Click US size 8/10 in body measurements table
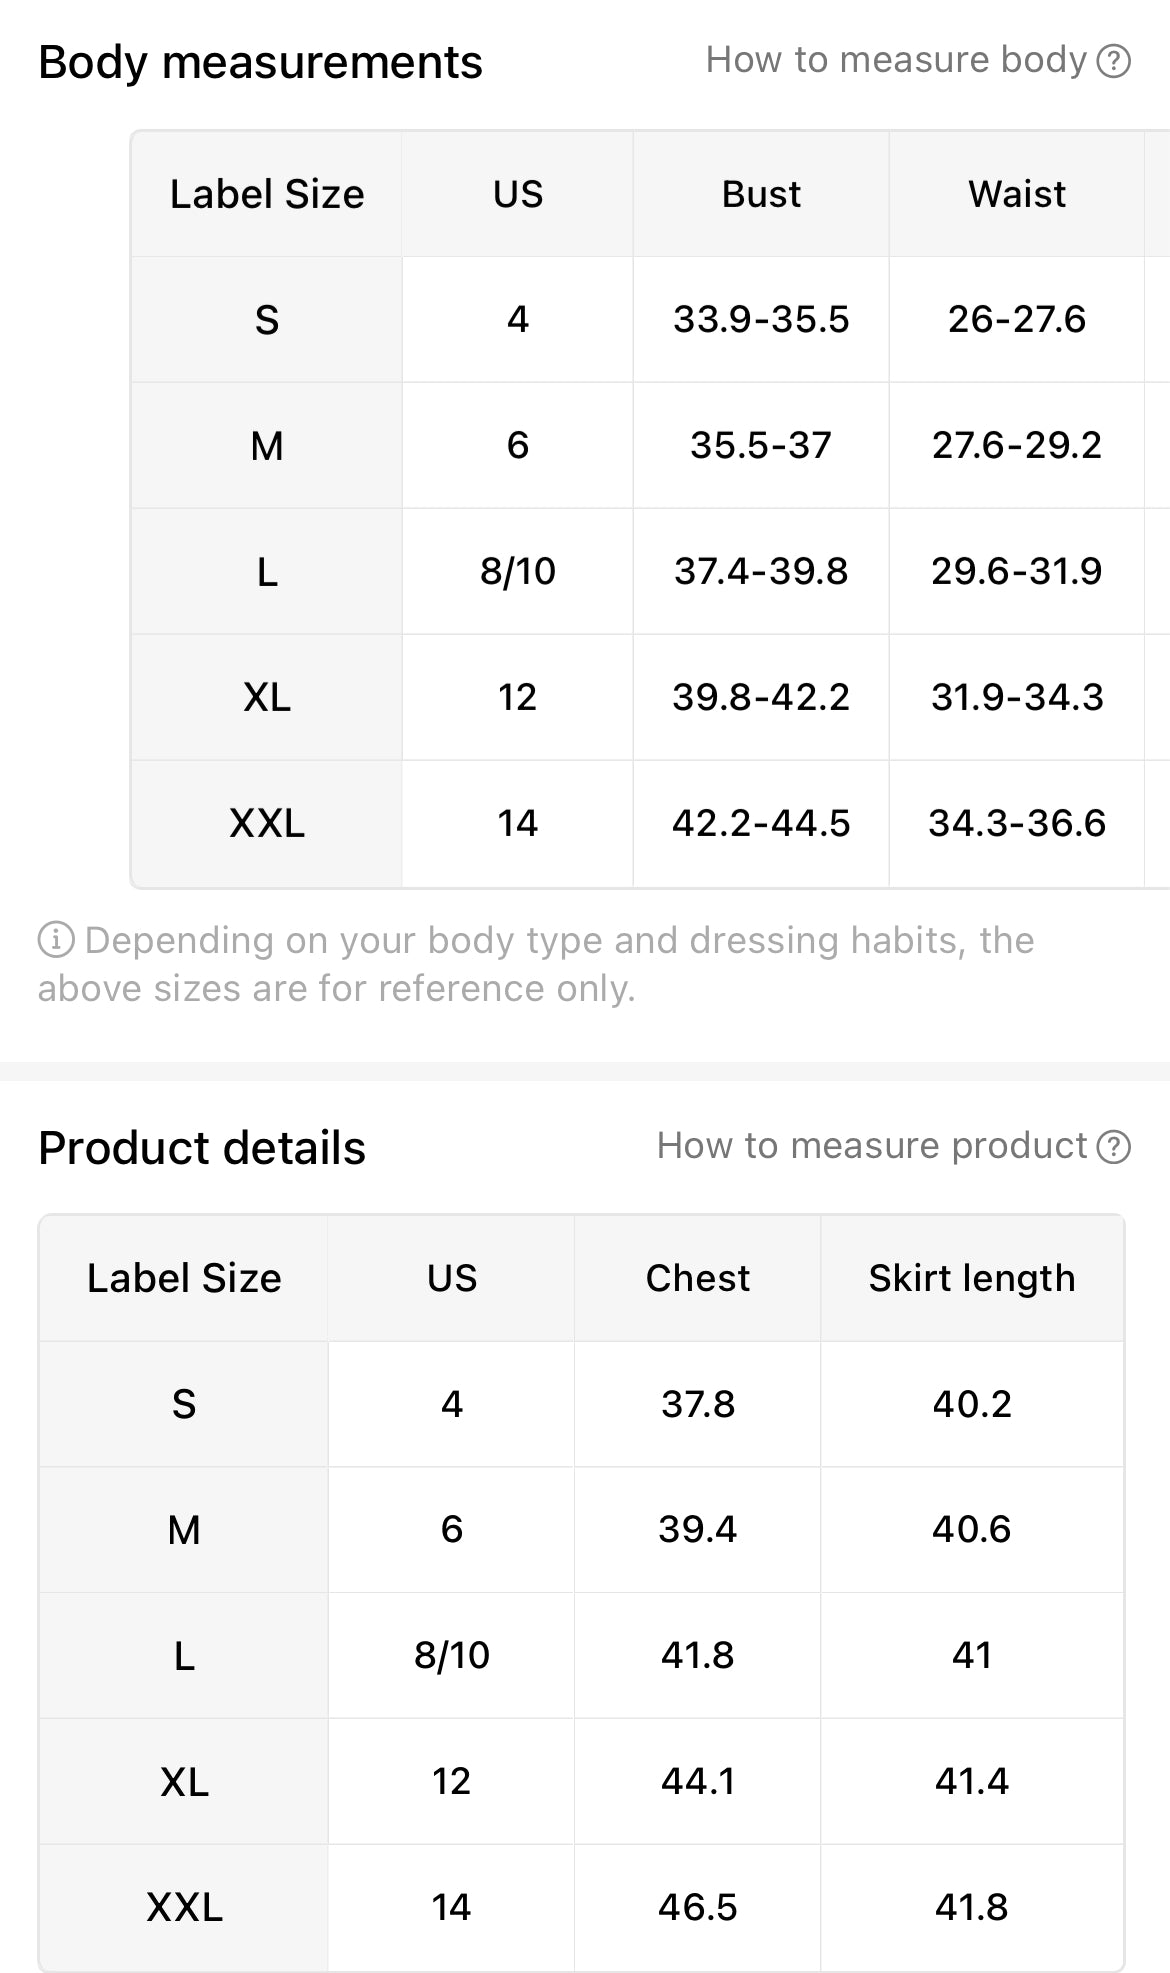The image size is (1170, 1973). (517, 571)
